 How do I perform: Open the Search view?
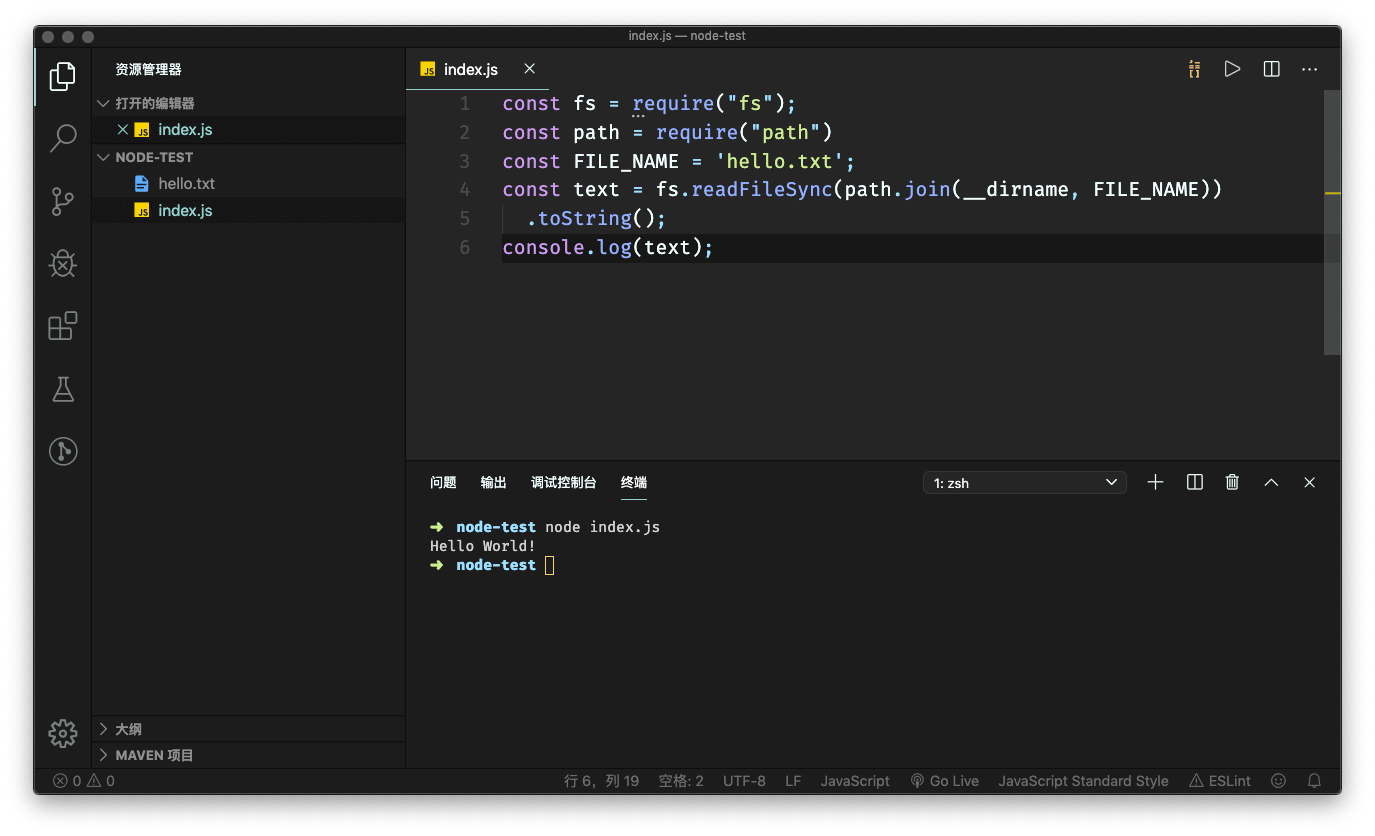[x=62, y=138]
